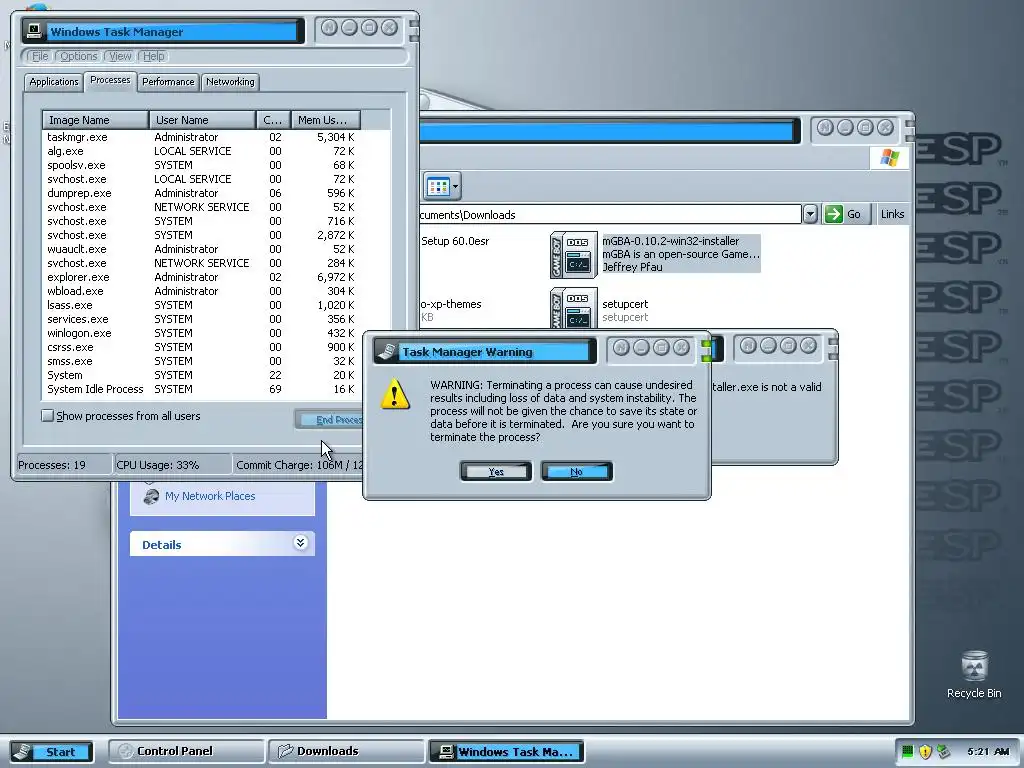The height and width of the screenshot is (768, 1024).
Task: Click the green Task Manager tray icon
Action: tap(907, 752)
